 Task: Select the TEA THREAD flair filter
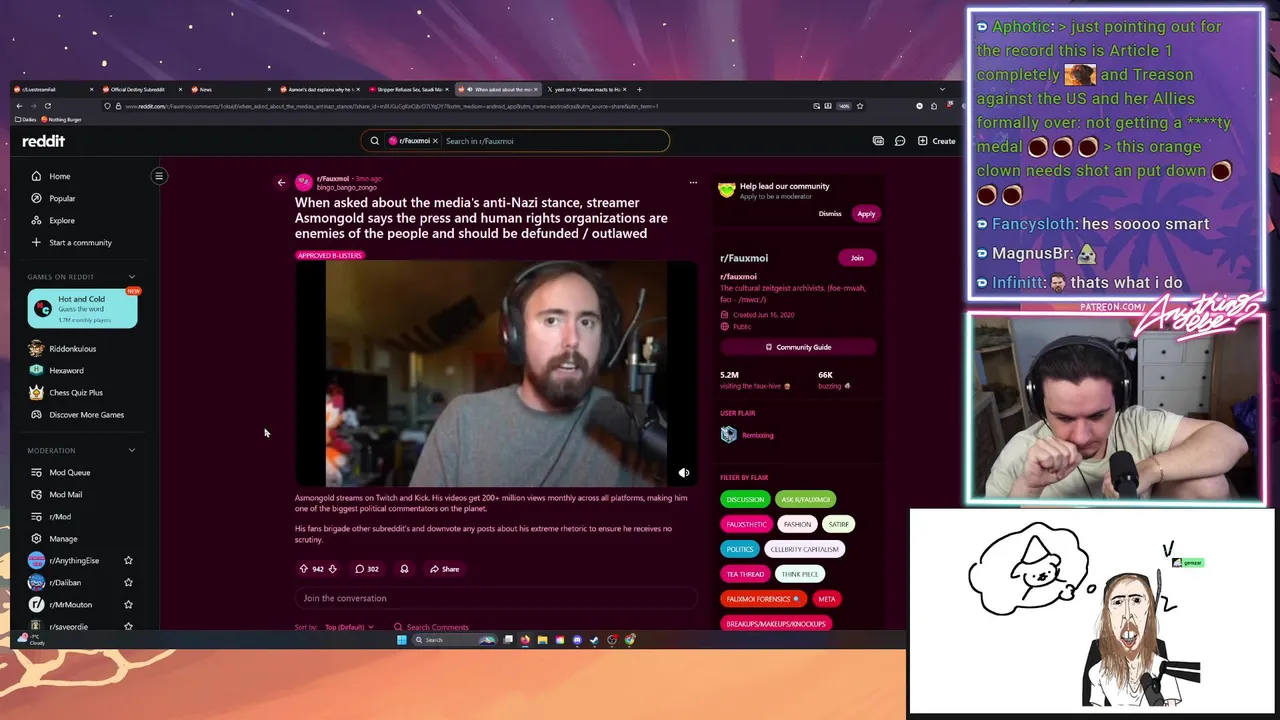point(745,574)
